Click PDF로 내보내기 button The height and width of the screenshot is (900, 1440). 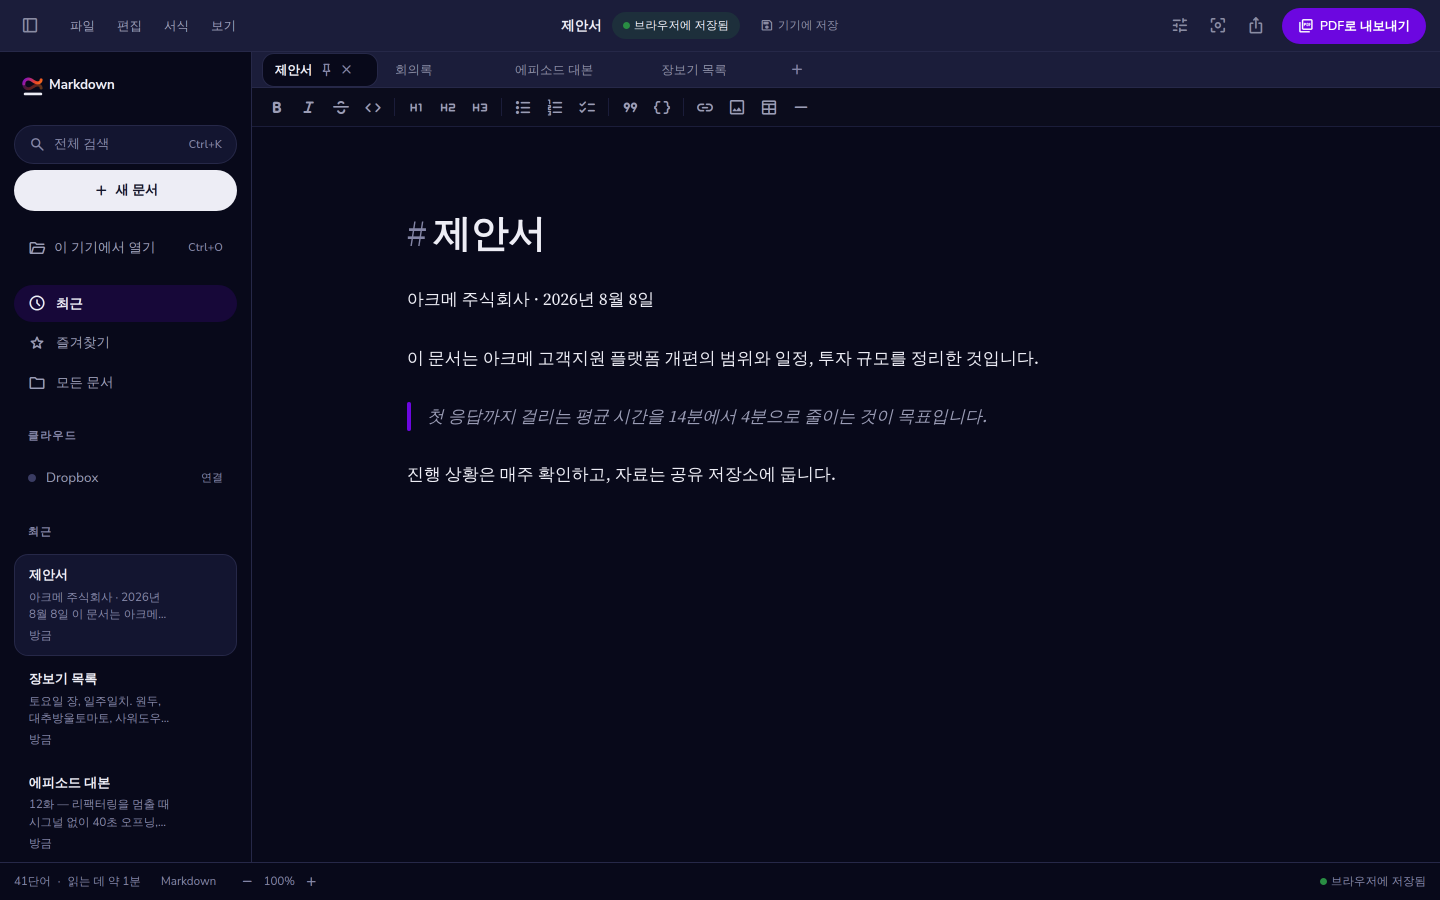1354,26
